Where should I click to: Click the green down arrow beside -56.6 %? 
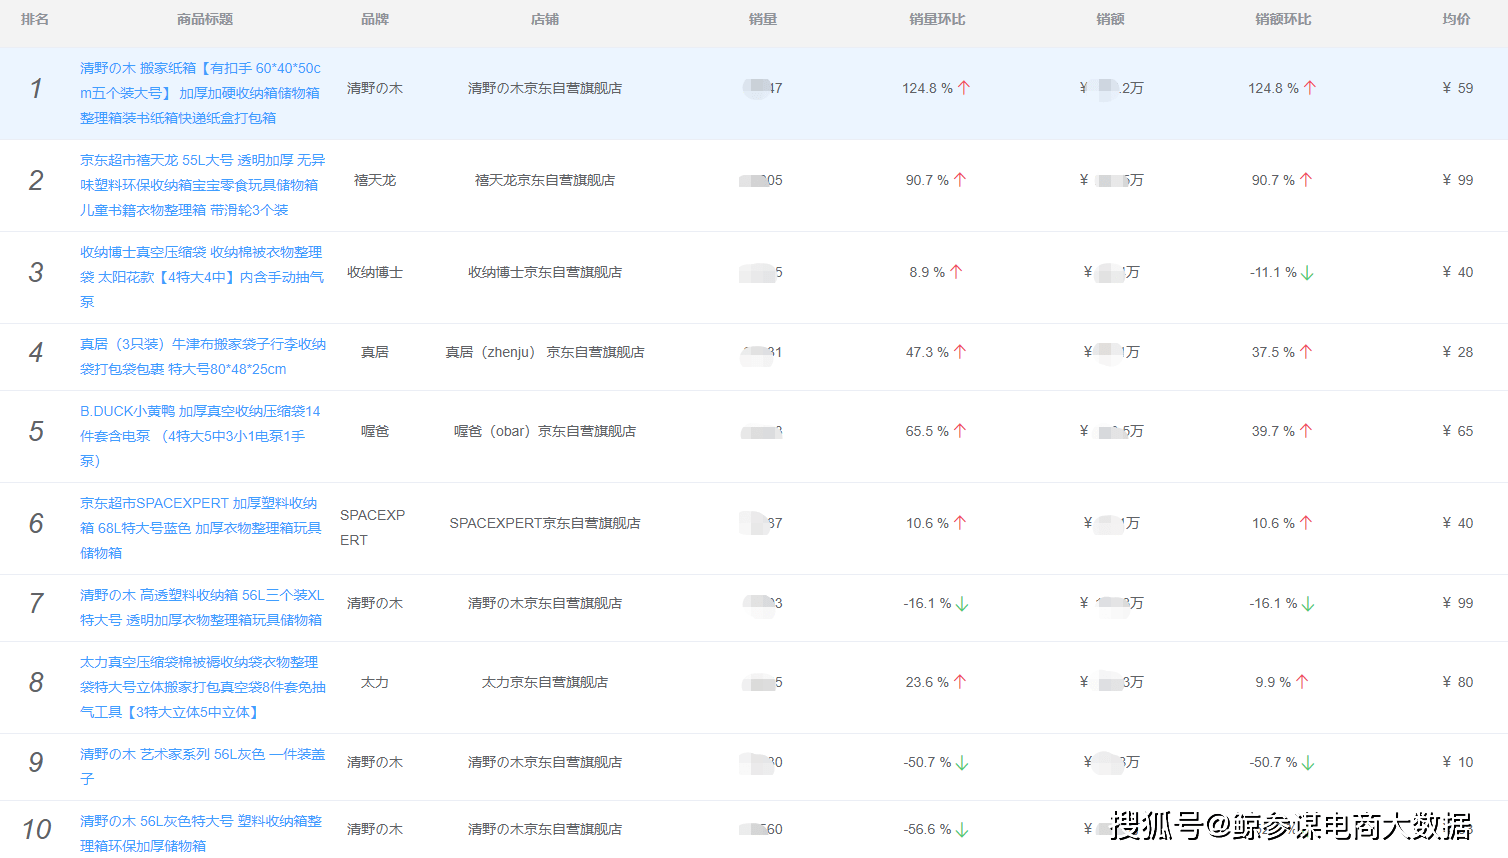[x=962, y=830]
